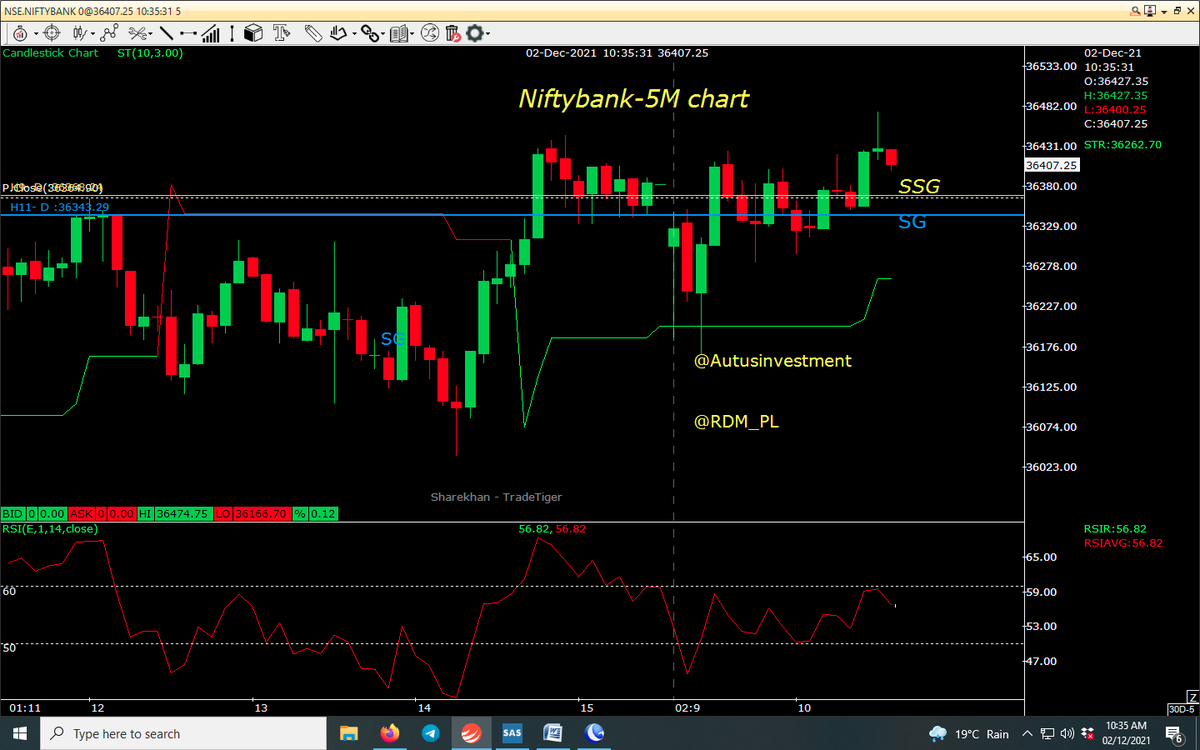The image size is (1200, 750).
Task: Click the Candlestick Chart label
Action: 49,53
